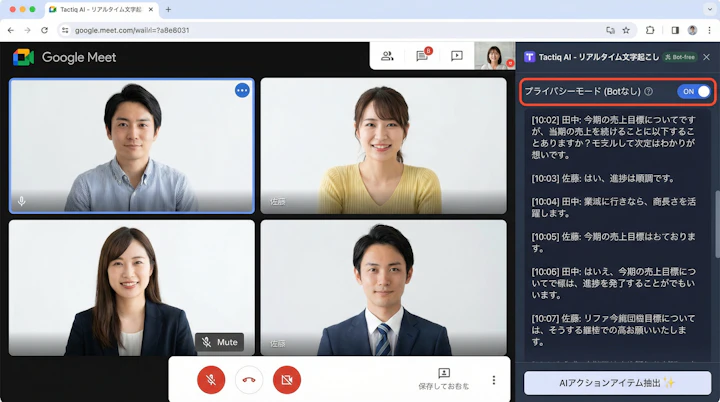Open the participants people icon

point(387,56)
